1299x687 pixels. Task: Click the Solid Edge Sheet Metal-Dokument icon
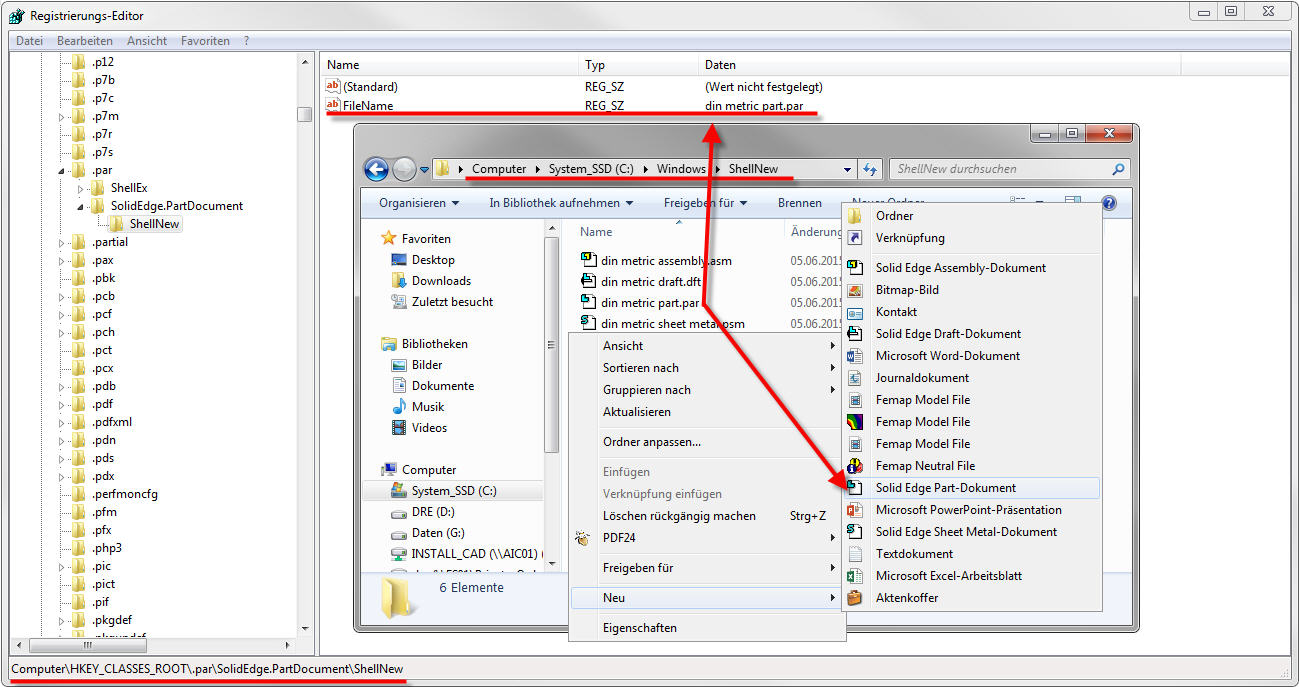(855, 532)
